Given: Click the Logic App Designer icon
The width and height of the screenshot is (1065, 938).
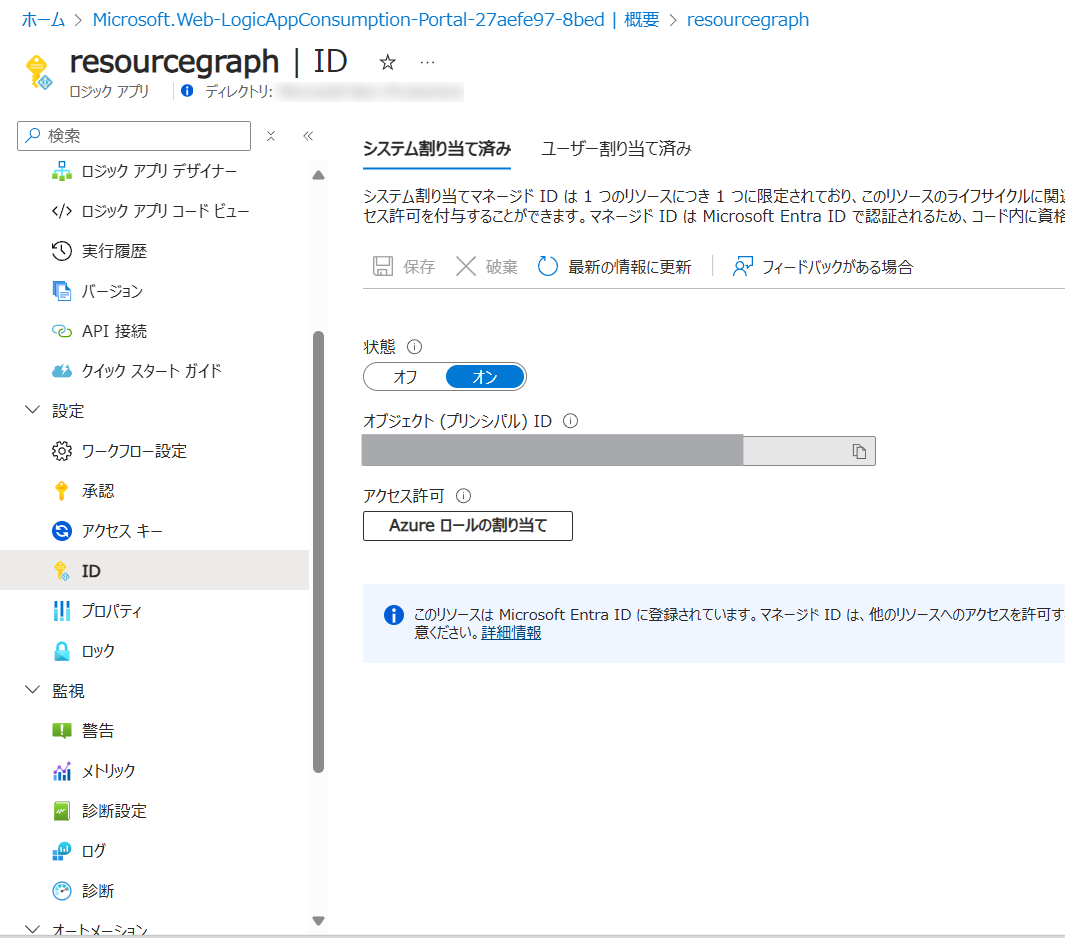Looking at the screenshot, I should tap(62, 171).
